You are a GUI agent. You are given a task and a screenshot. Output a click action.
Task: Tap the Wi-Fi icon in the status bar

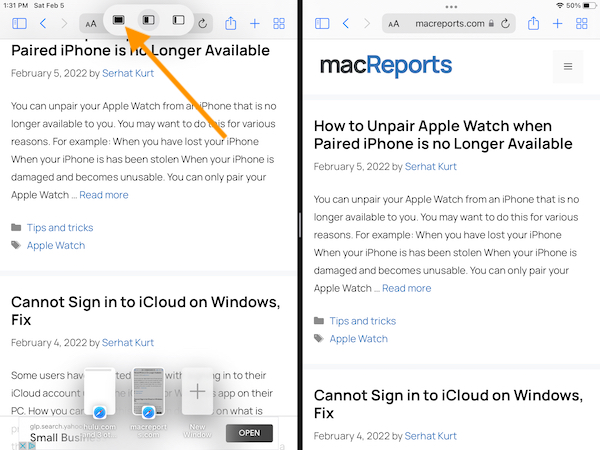coord(560,6)
